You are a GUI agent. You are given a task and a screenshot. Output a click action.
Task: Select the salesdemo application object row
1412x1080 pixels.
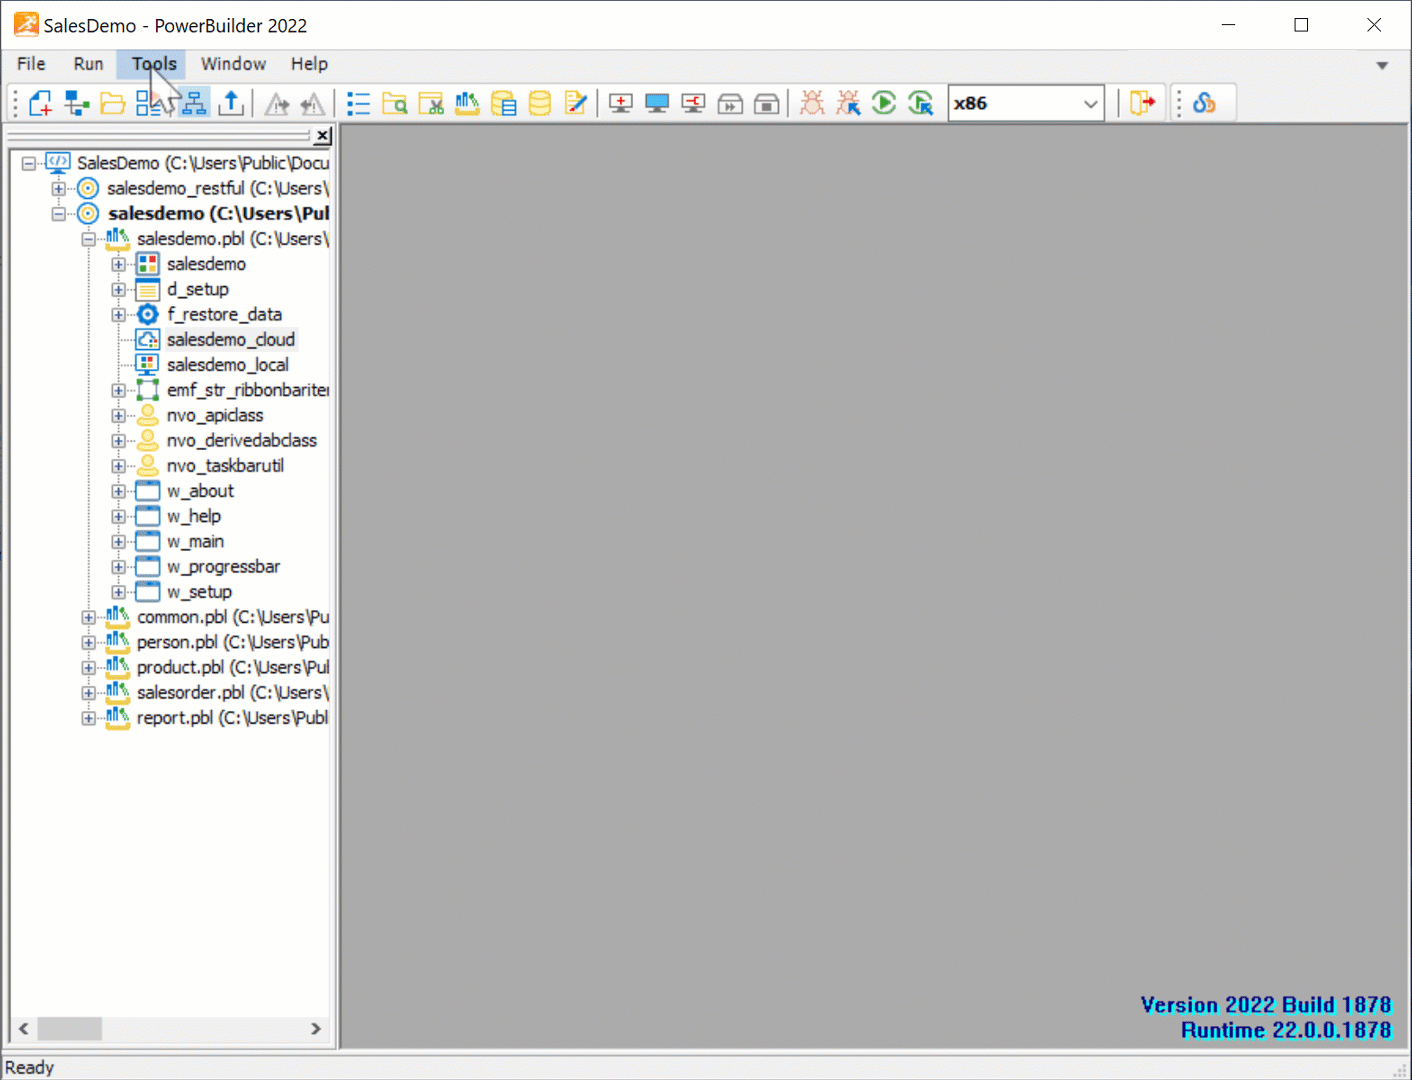click(x=206, y=264)
